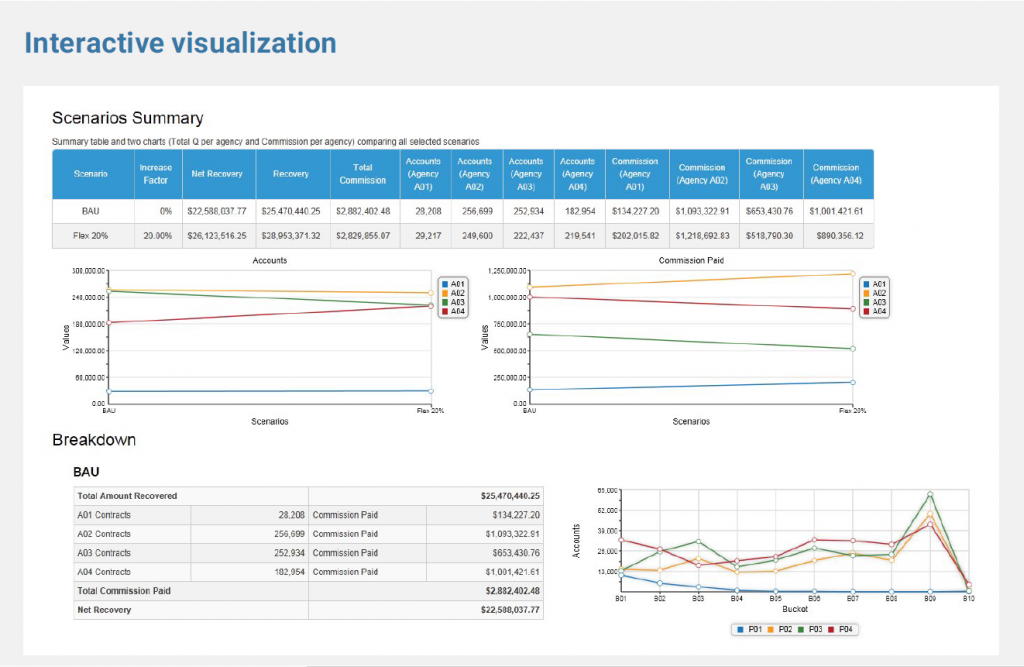The width and height of the screenshot is (1024, 667).
Task: Click A01 Flex 20% point in Accounts chart
Action: point(430,391)
